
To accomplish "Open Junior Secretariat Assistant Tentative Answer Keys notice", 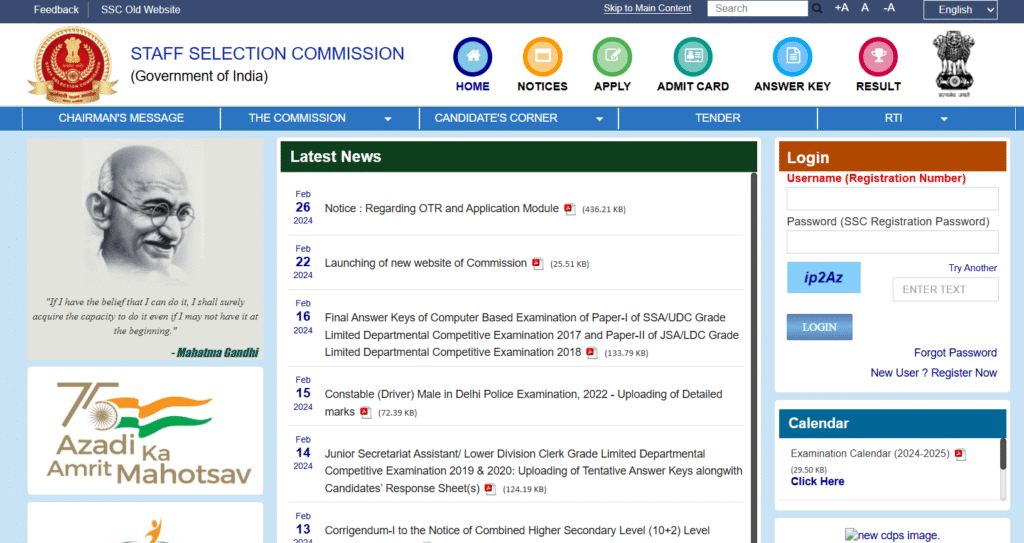I will [534, 471].
